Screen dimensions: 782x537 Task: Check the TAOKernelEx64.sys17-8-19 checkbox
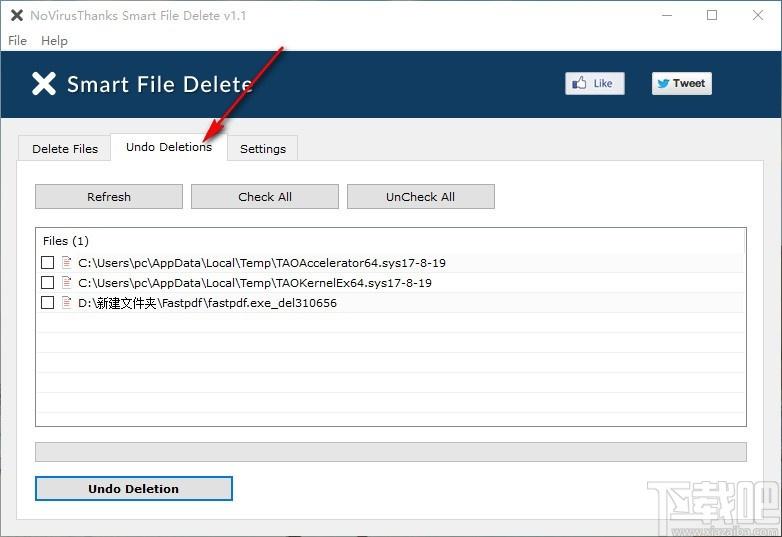click(x=47, y=283)
